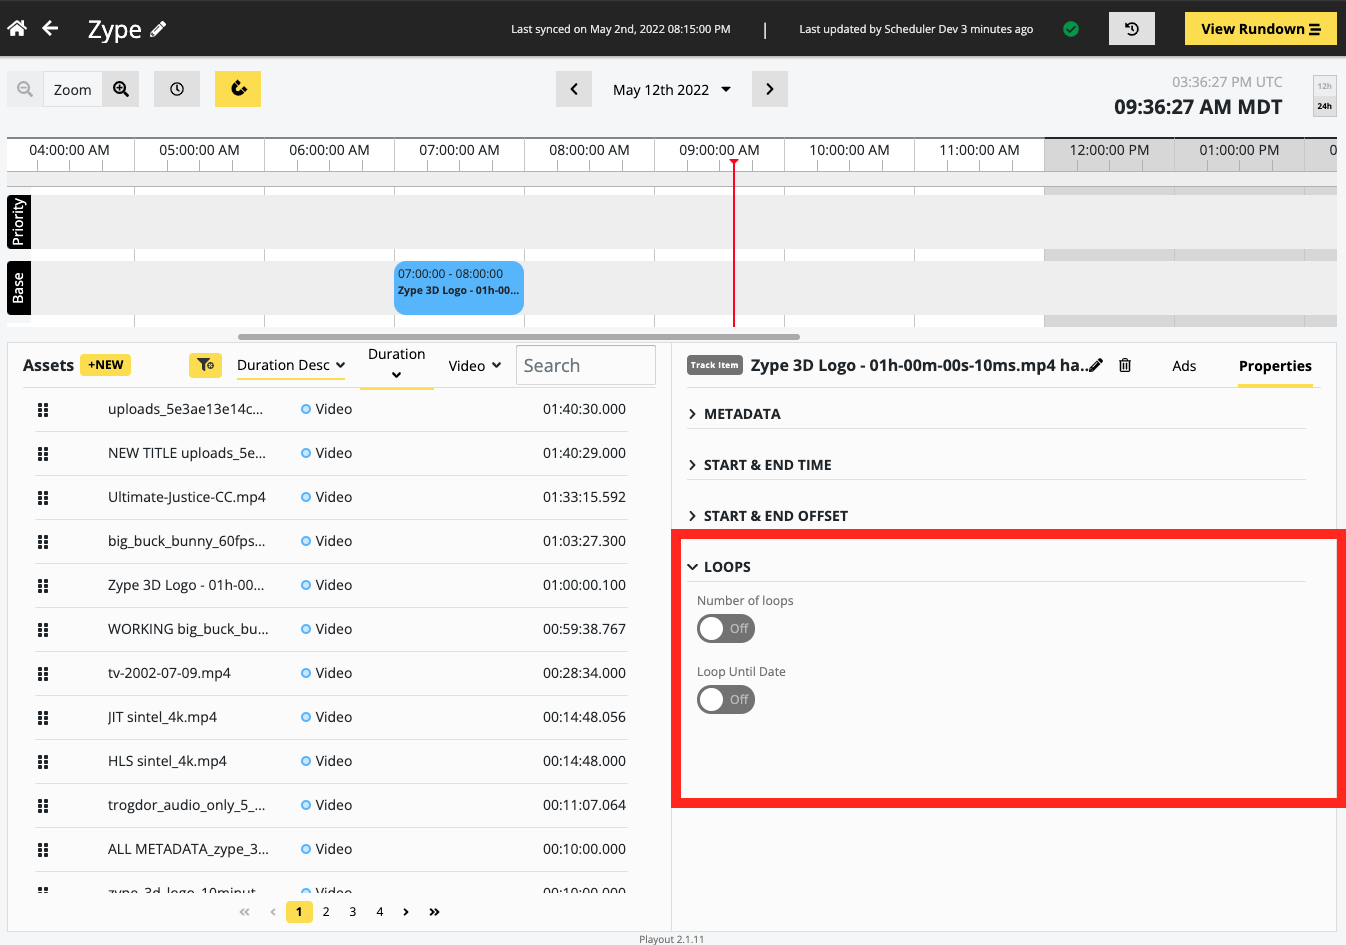Click the Zoom label button

(x=73, y=89)
